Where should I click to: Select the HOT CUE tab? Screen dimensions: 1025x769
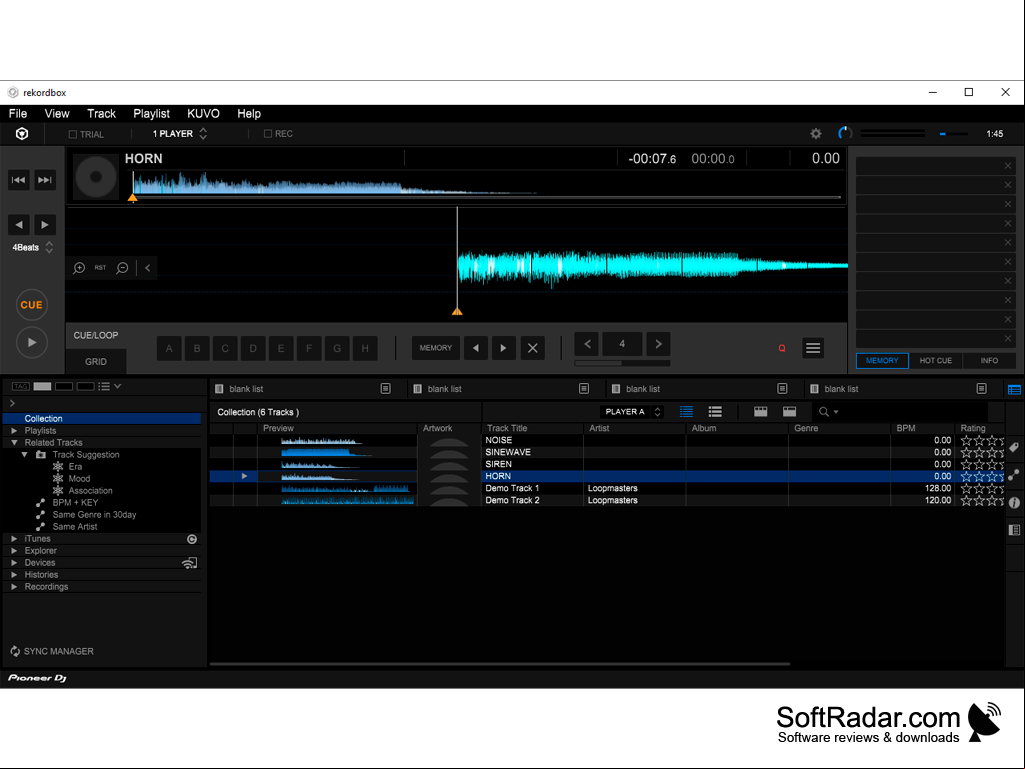(x=935, y=361)
